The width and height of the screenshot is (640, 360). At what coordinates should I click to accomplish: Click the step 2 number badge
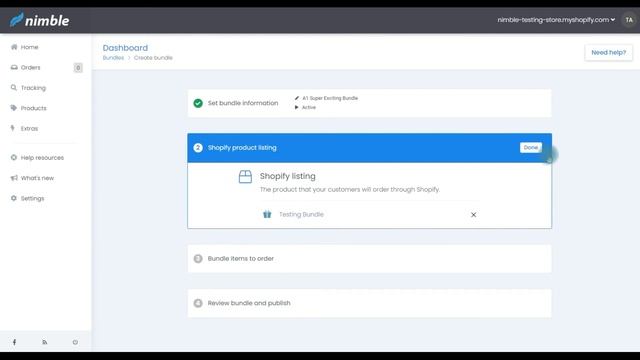pos(198,148)
